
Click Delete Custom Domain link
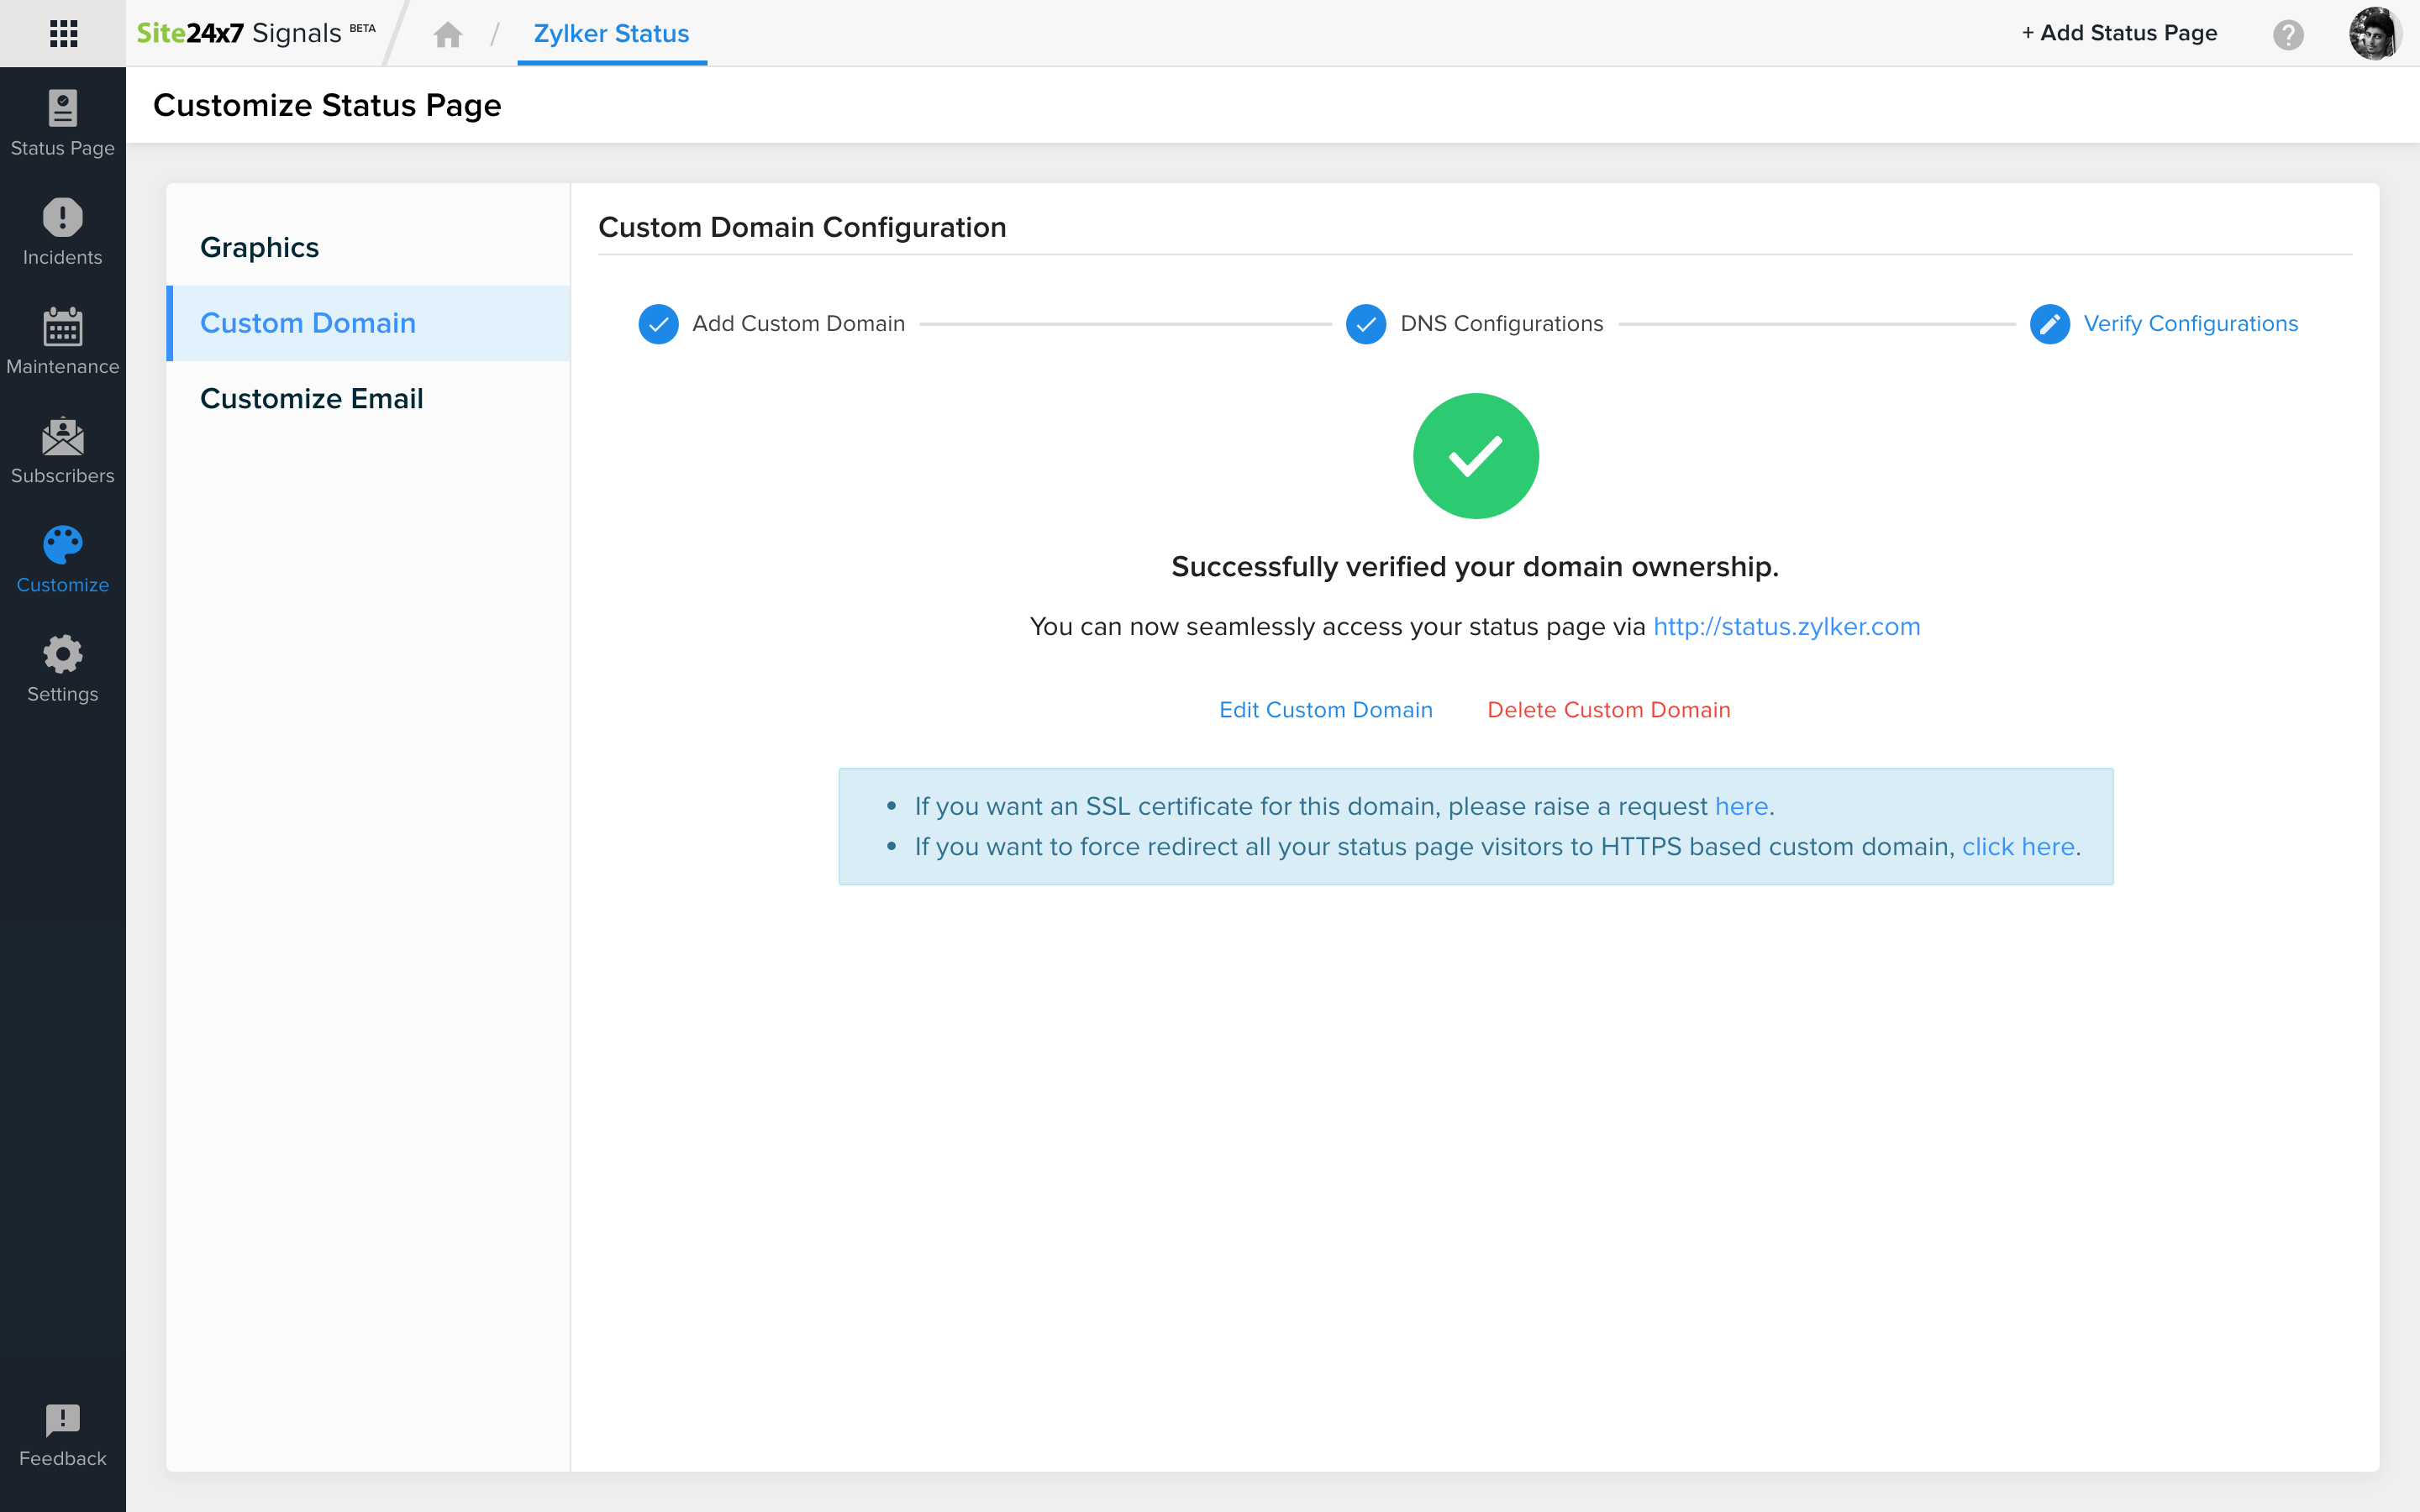pos(1608,710)
